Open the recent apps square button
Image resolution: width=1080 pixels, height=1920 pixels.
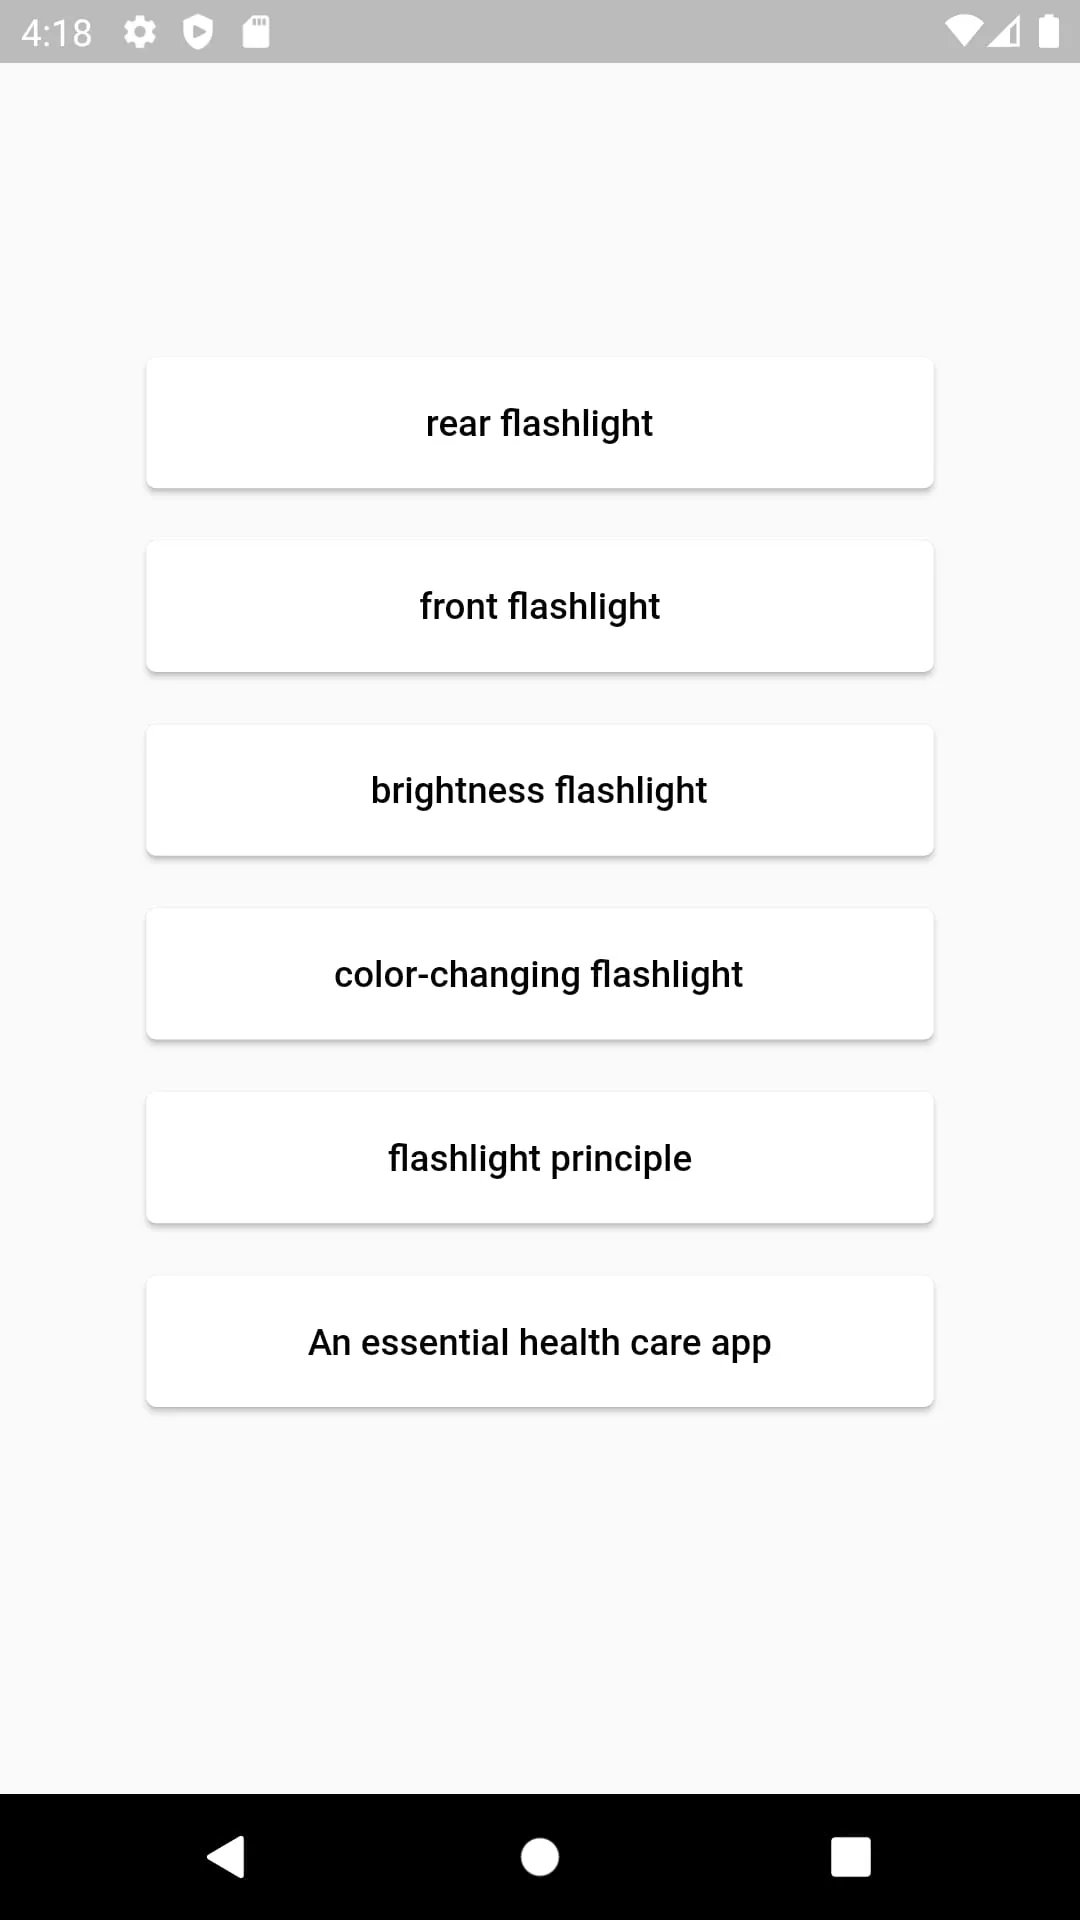tap(851, 1856)
